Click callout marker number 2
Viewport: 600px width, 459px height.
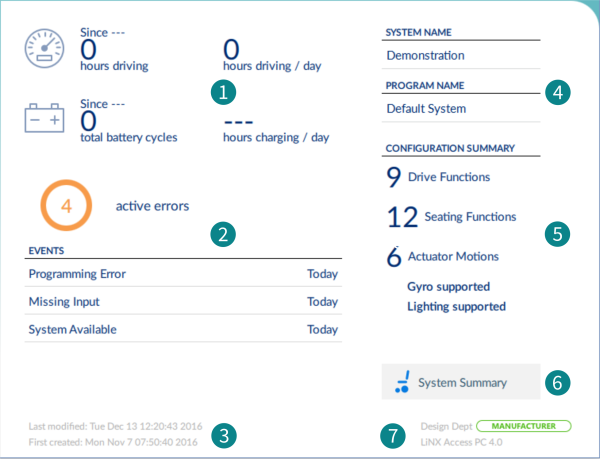[223, 234]
